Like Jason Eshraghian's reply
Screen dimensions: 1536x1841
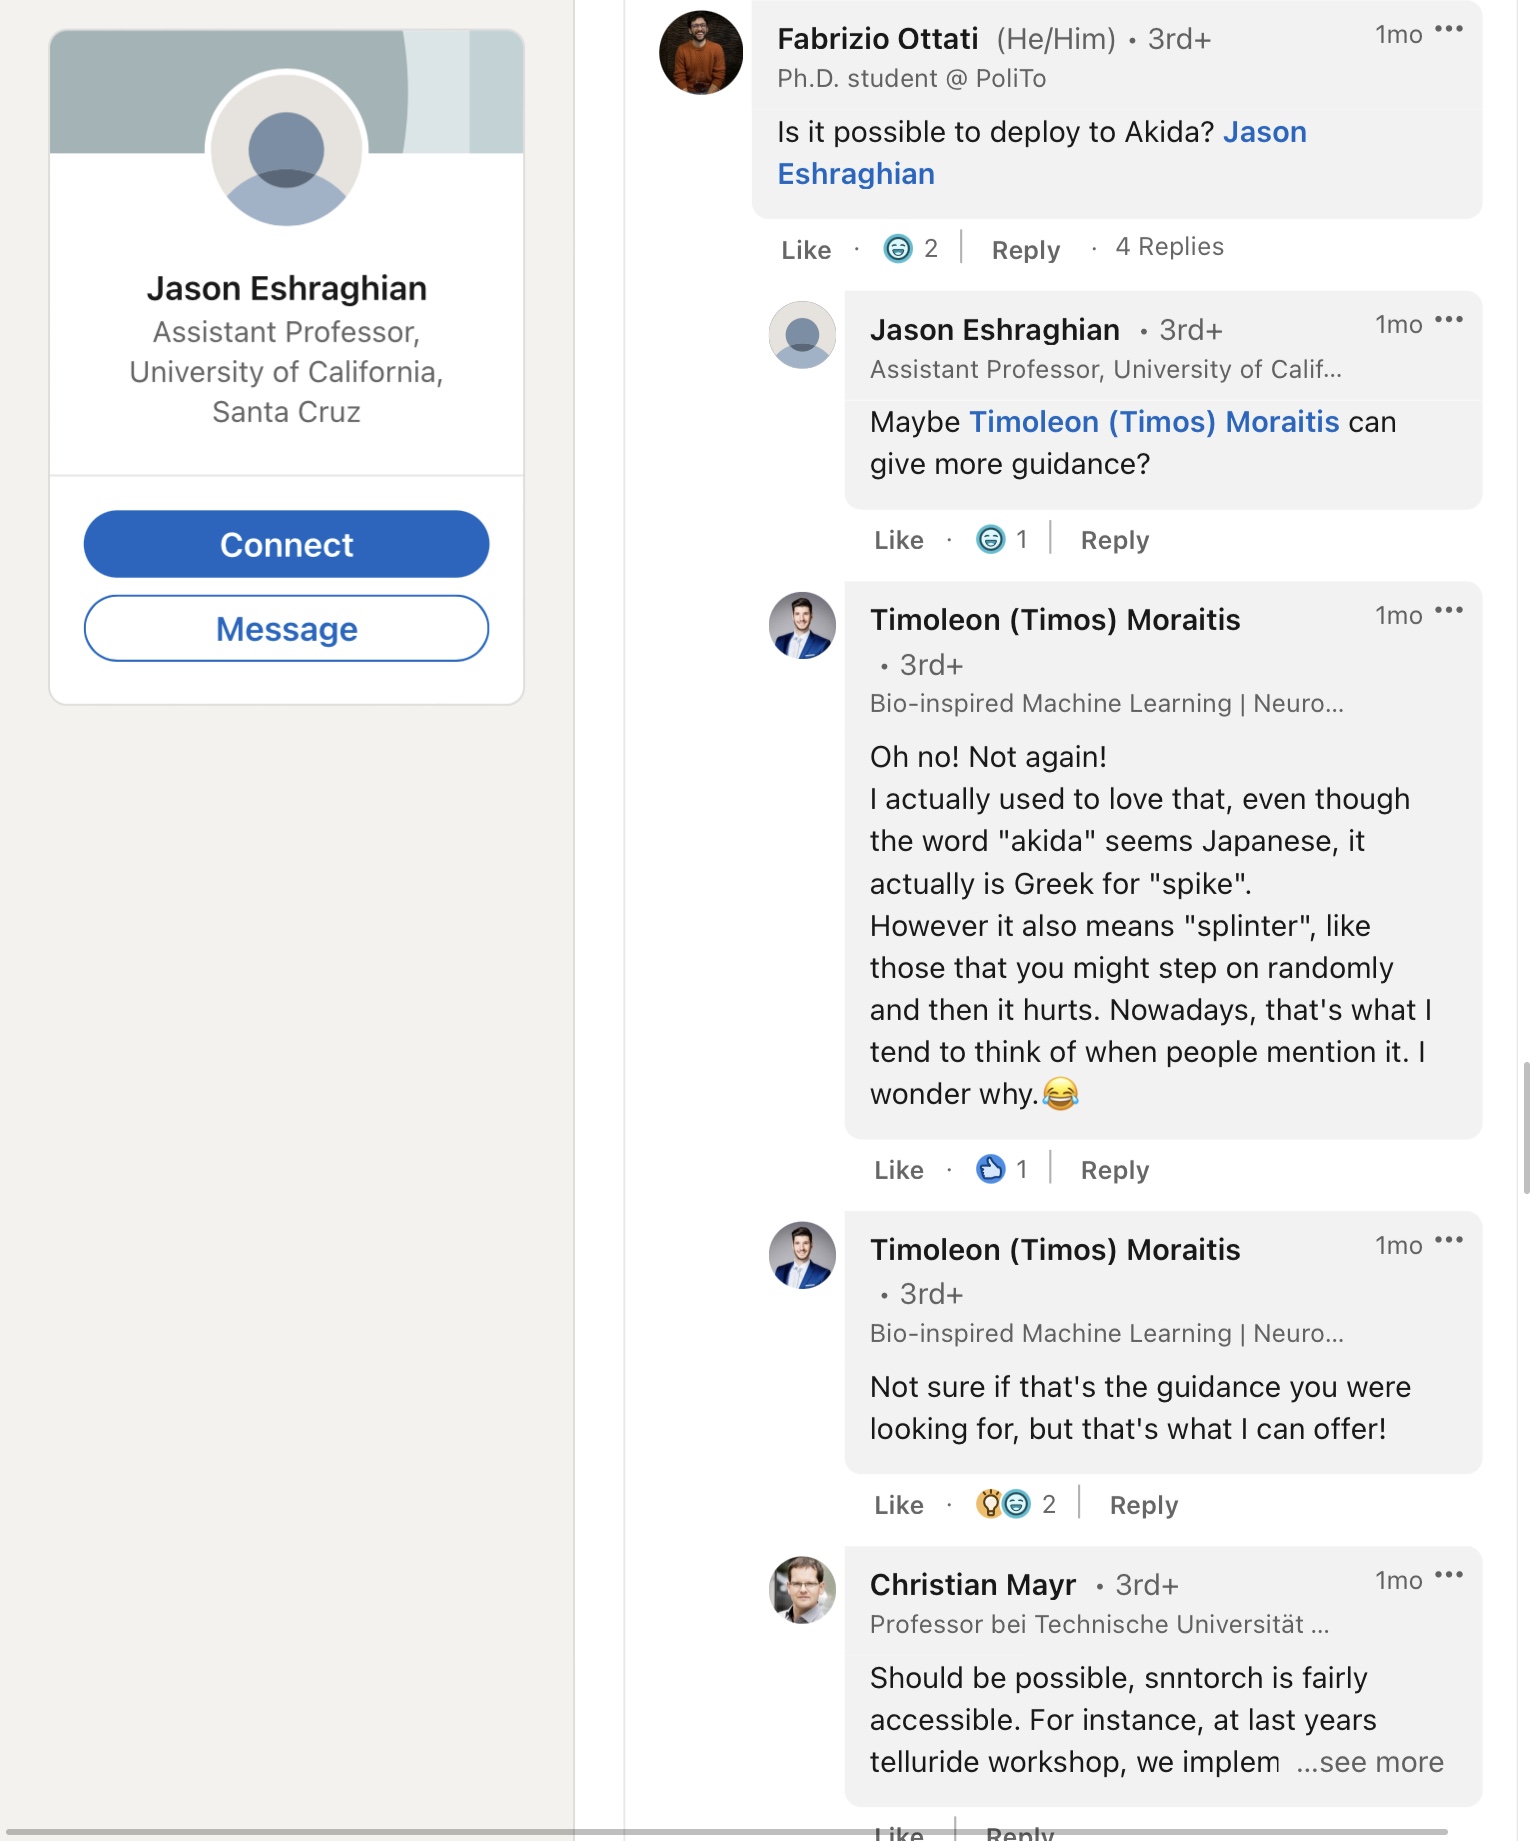click(898, 541)
